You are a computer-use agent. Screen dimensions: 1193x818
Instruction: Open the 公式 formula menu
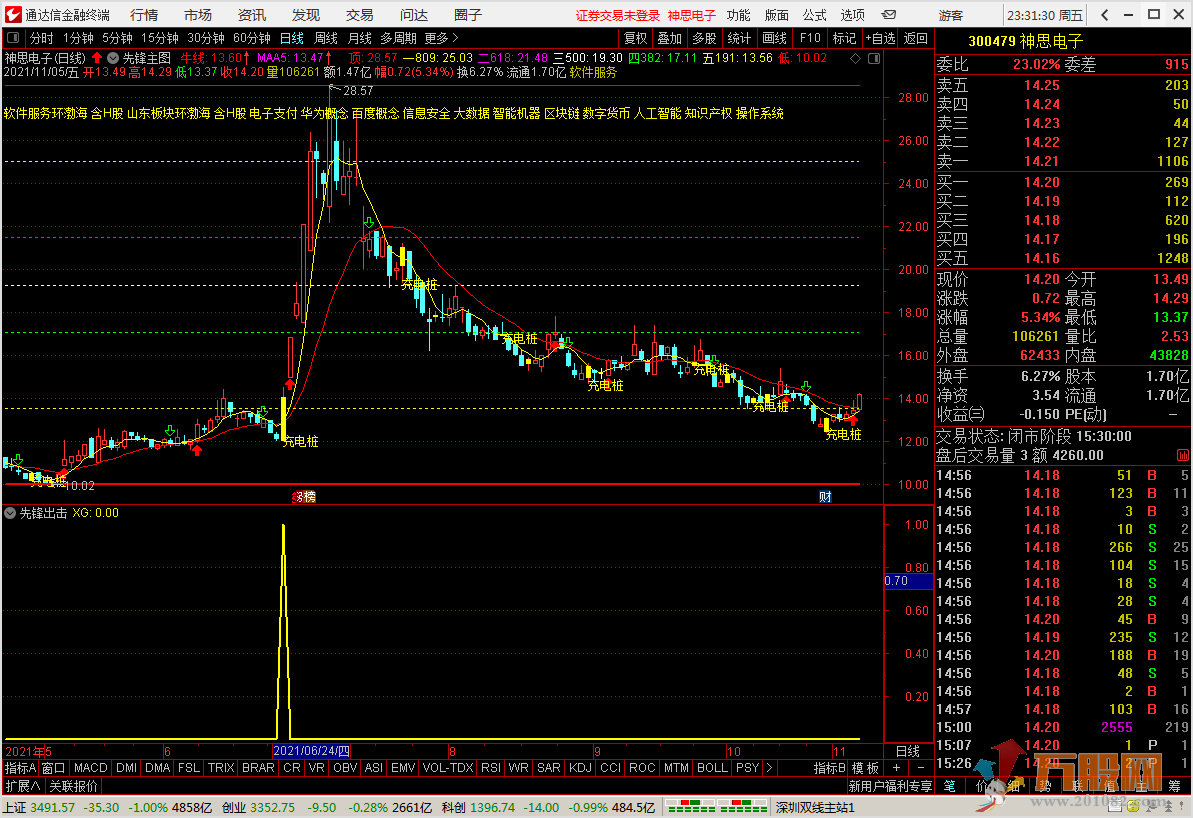tap(814, 14)
